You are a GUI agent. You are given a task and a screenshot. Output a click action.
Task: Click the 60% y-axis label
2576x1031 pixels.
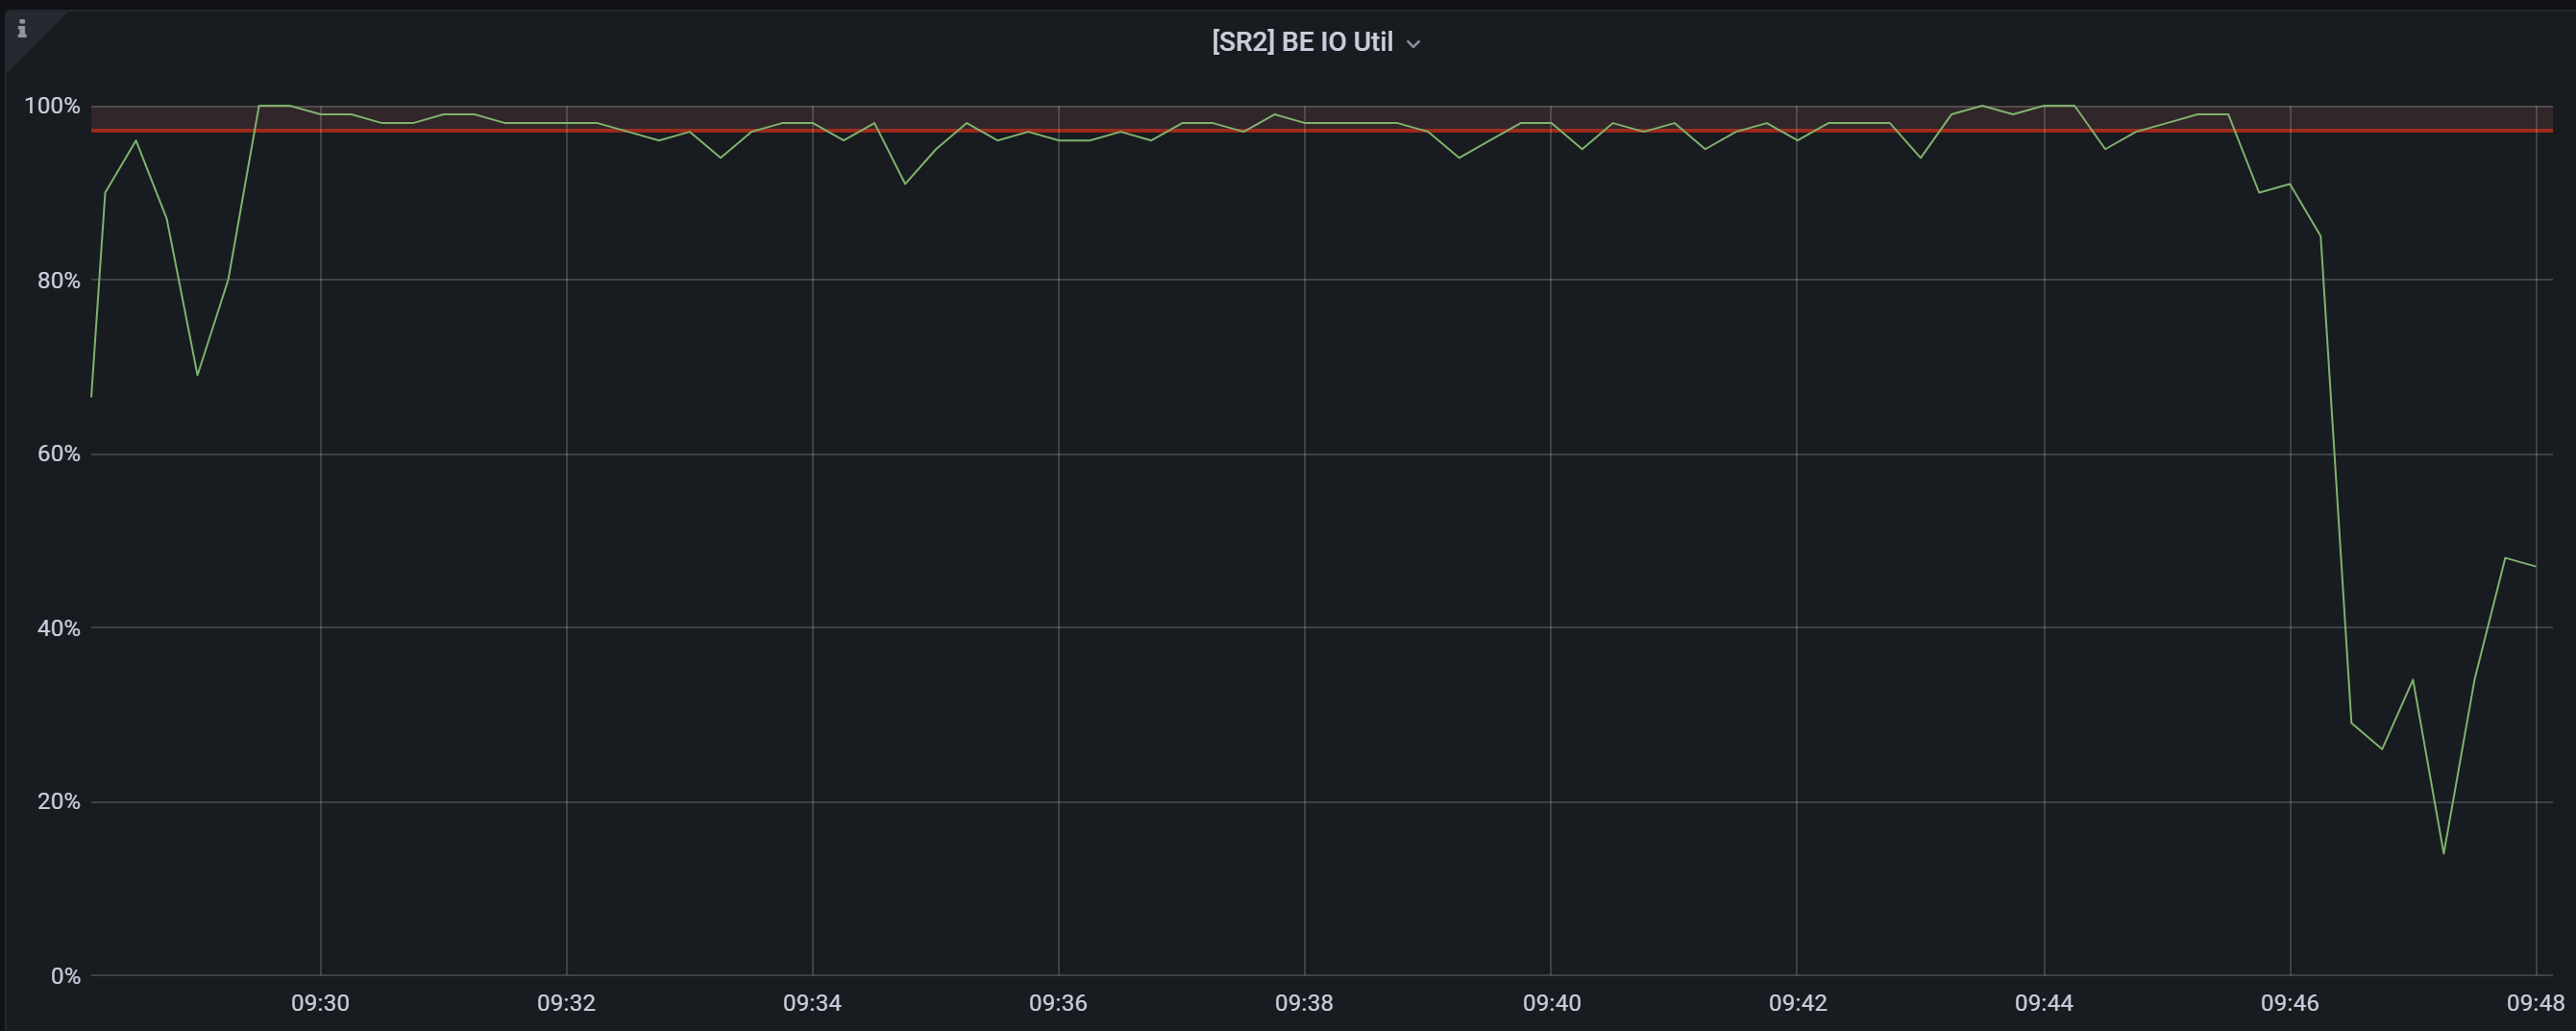58,454
